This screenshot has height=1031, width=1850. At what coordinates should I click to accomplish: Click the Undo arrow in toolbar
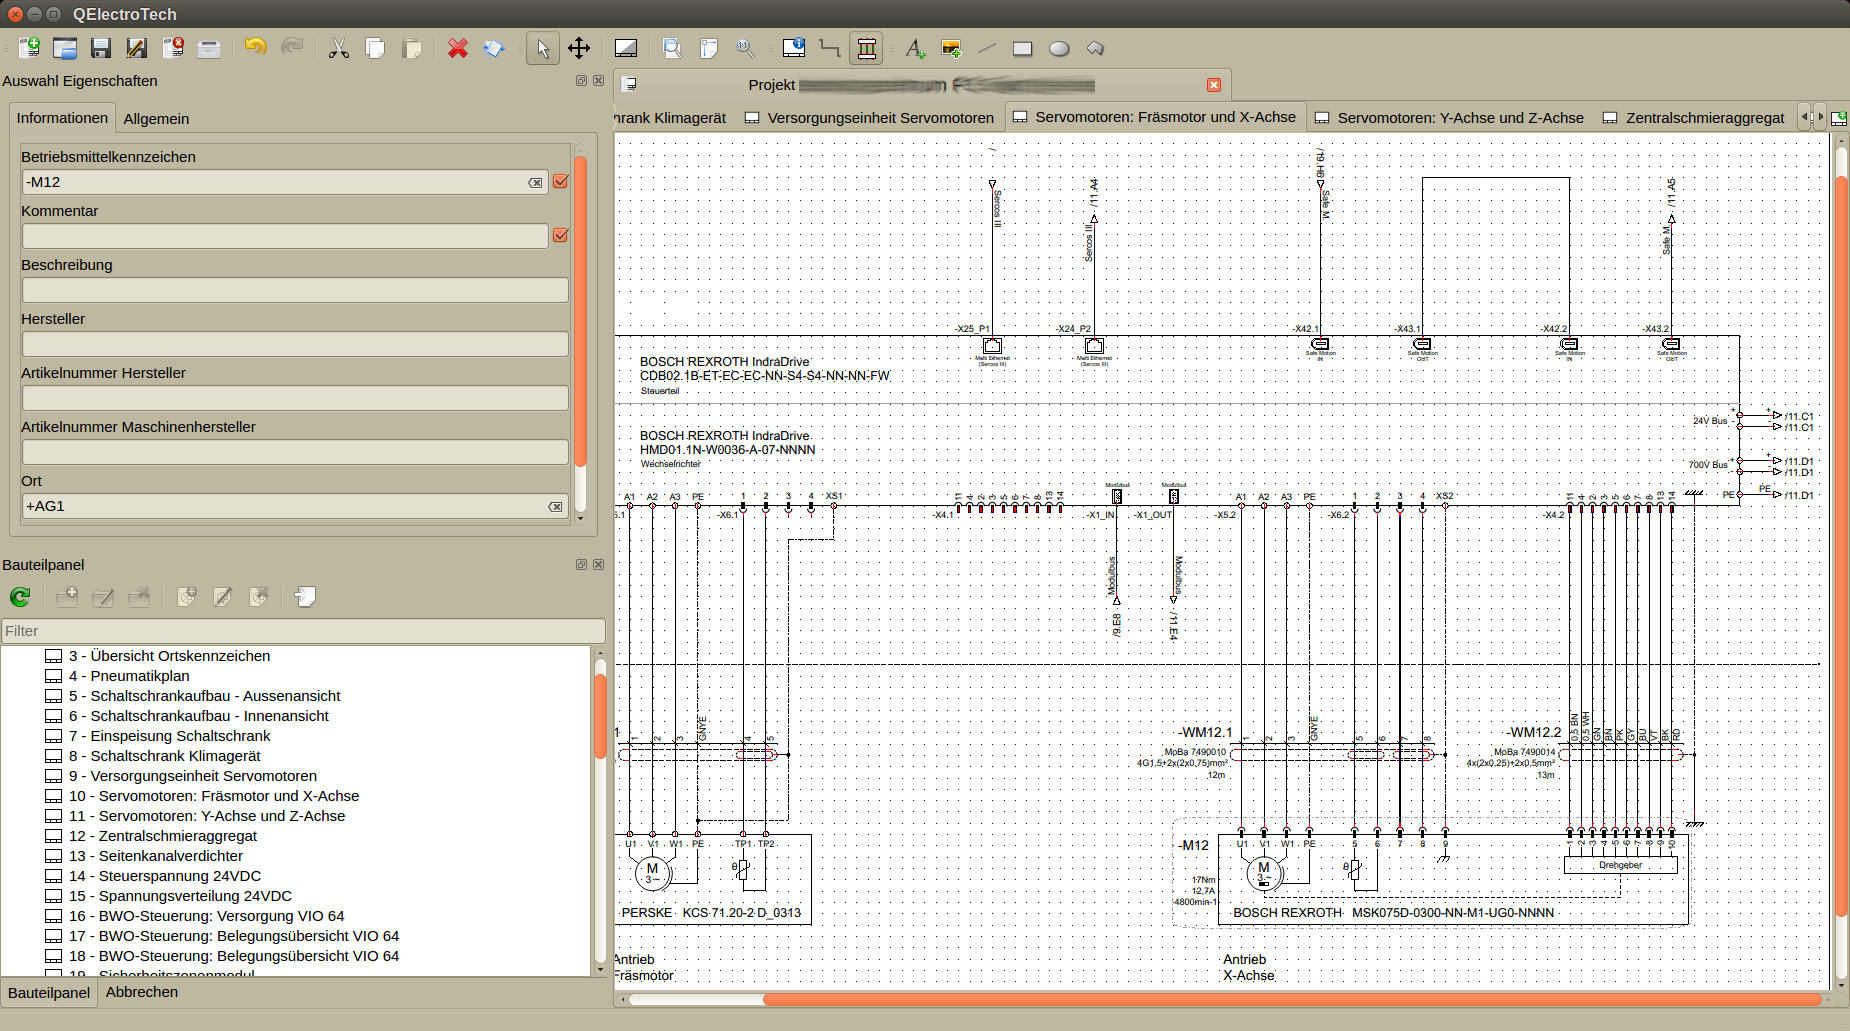[255, 48]
